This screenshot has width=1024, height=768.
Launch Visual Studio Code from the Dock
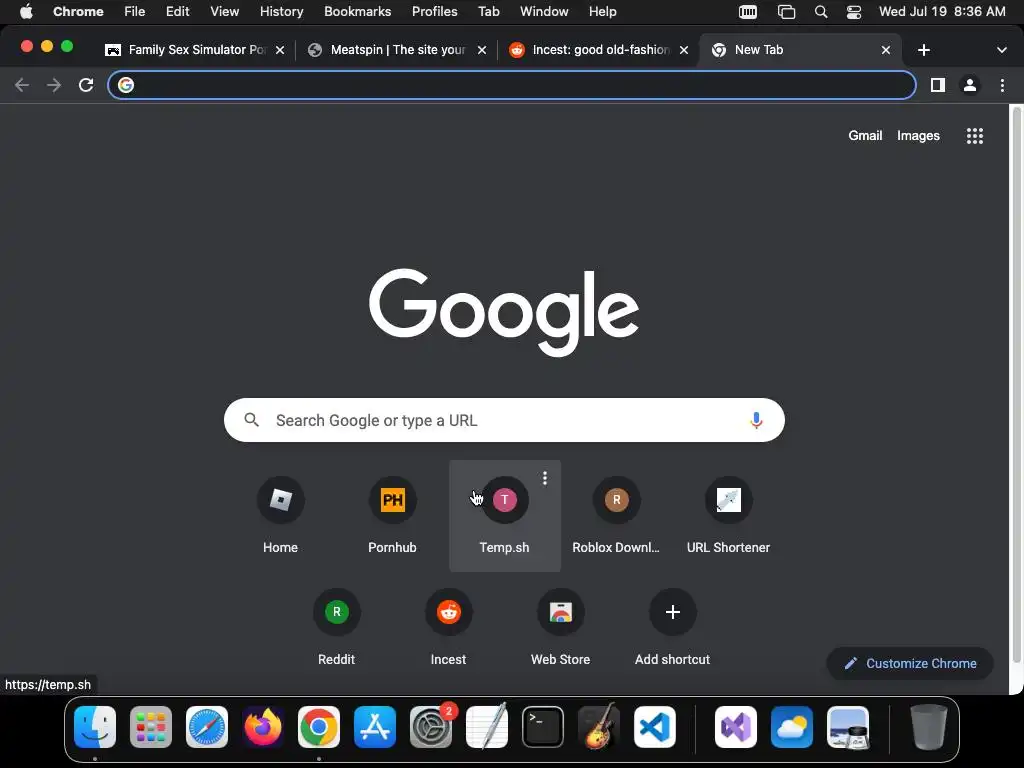pyautogui.click(x=655, y=727)
